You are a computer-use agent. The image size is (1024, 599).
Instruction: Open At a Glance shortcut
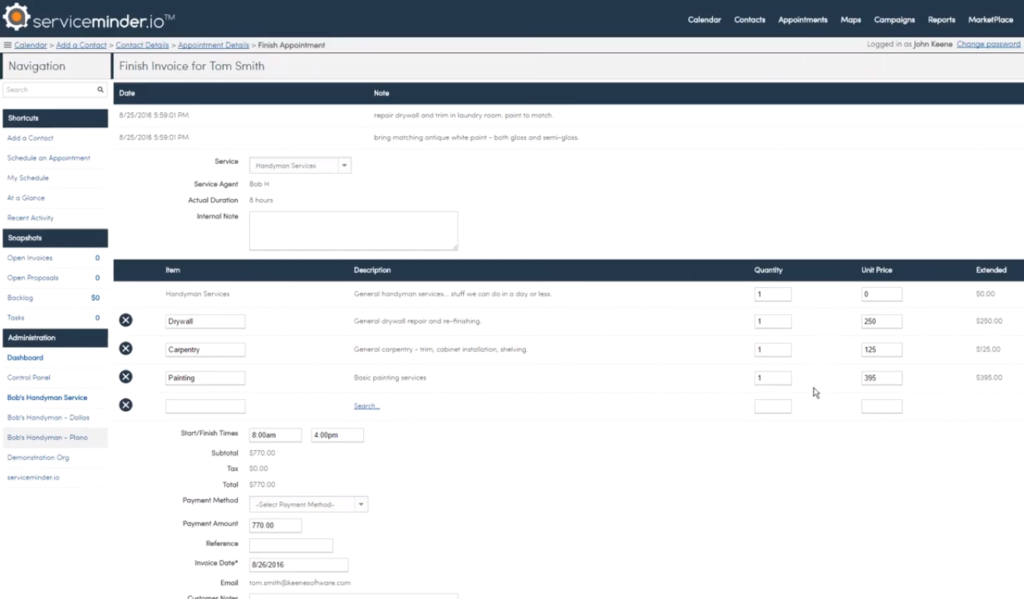(x=26, y=198)
